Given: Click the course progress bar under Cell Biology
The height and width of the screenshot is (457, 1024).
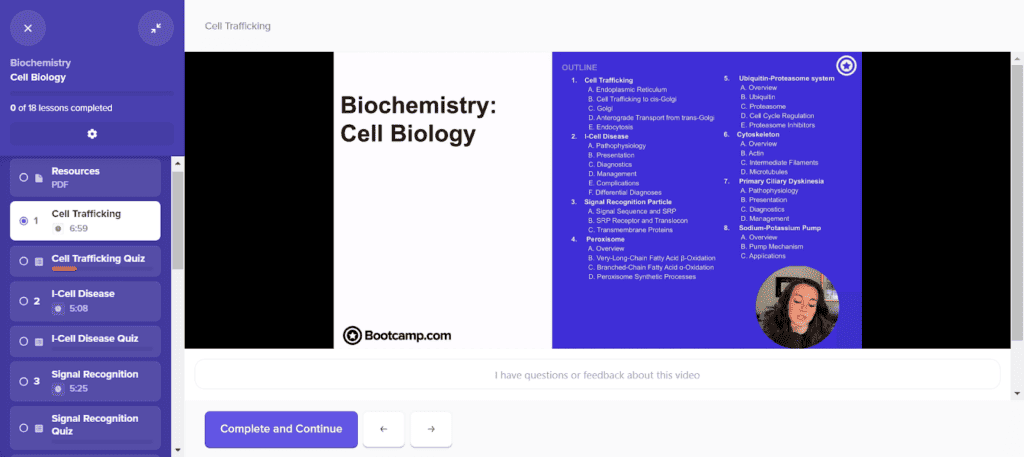Looking at the screenshot, I should pyautogui.click(x=92, y=94).
